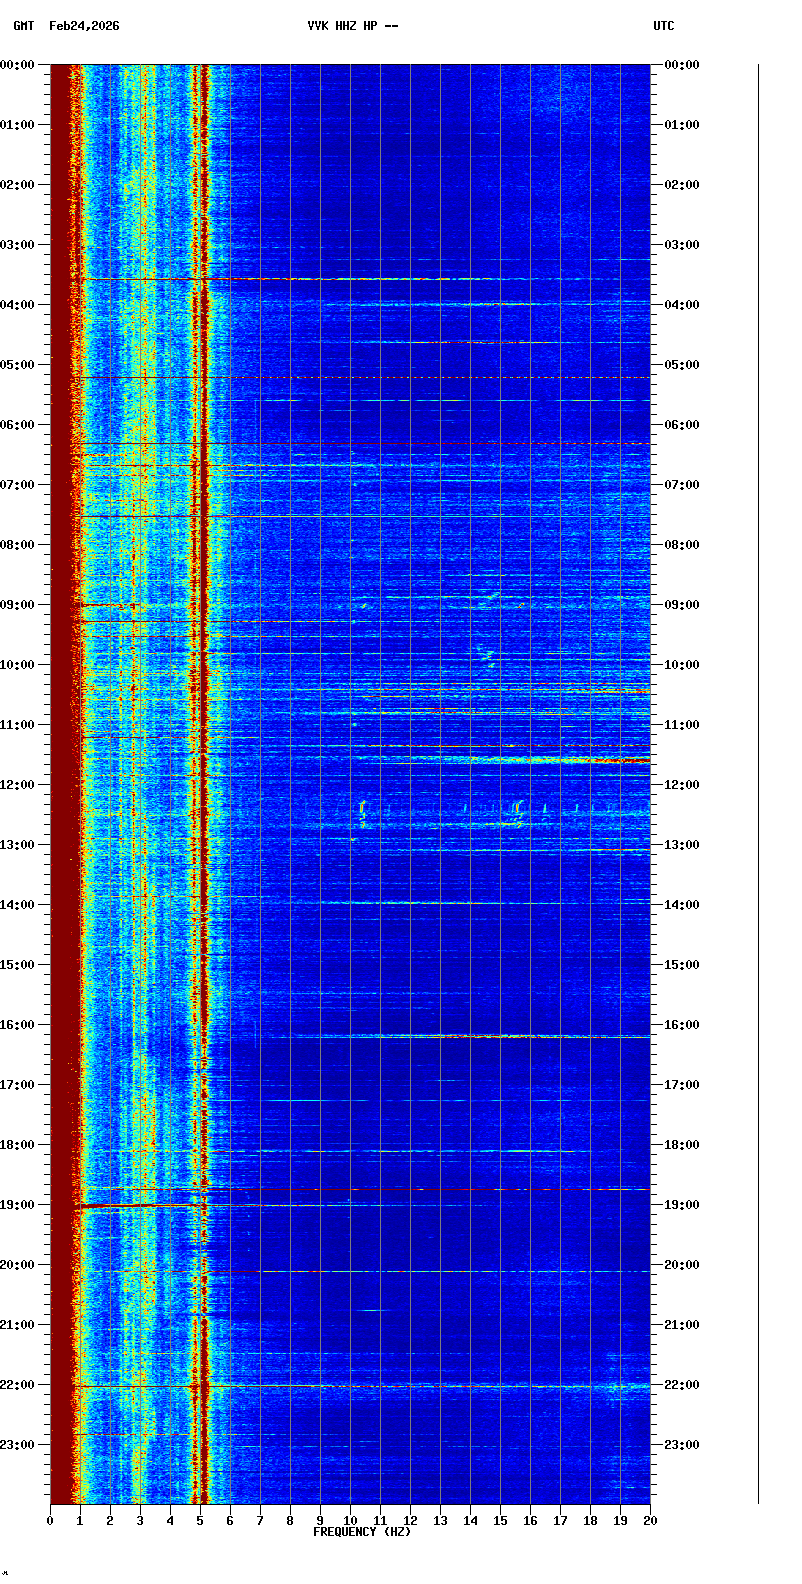802x1584 pixels.
Task: Click the UTC label in the header
Action: tap(663, 26)
